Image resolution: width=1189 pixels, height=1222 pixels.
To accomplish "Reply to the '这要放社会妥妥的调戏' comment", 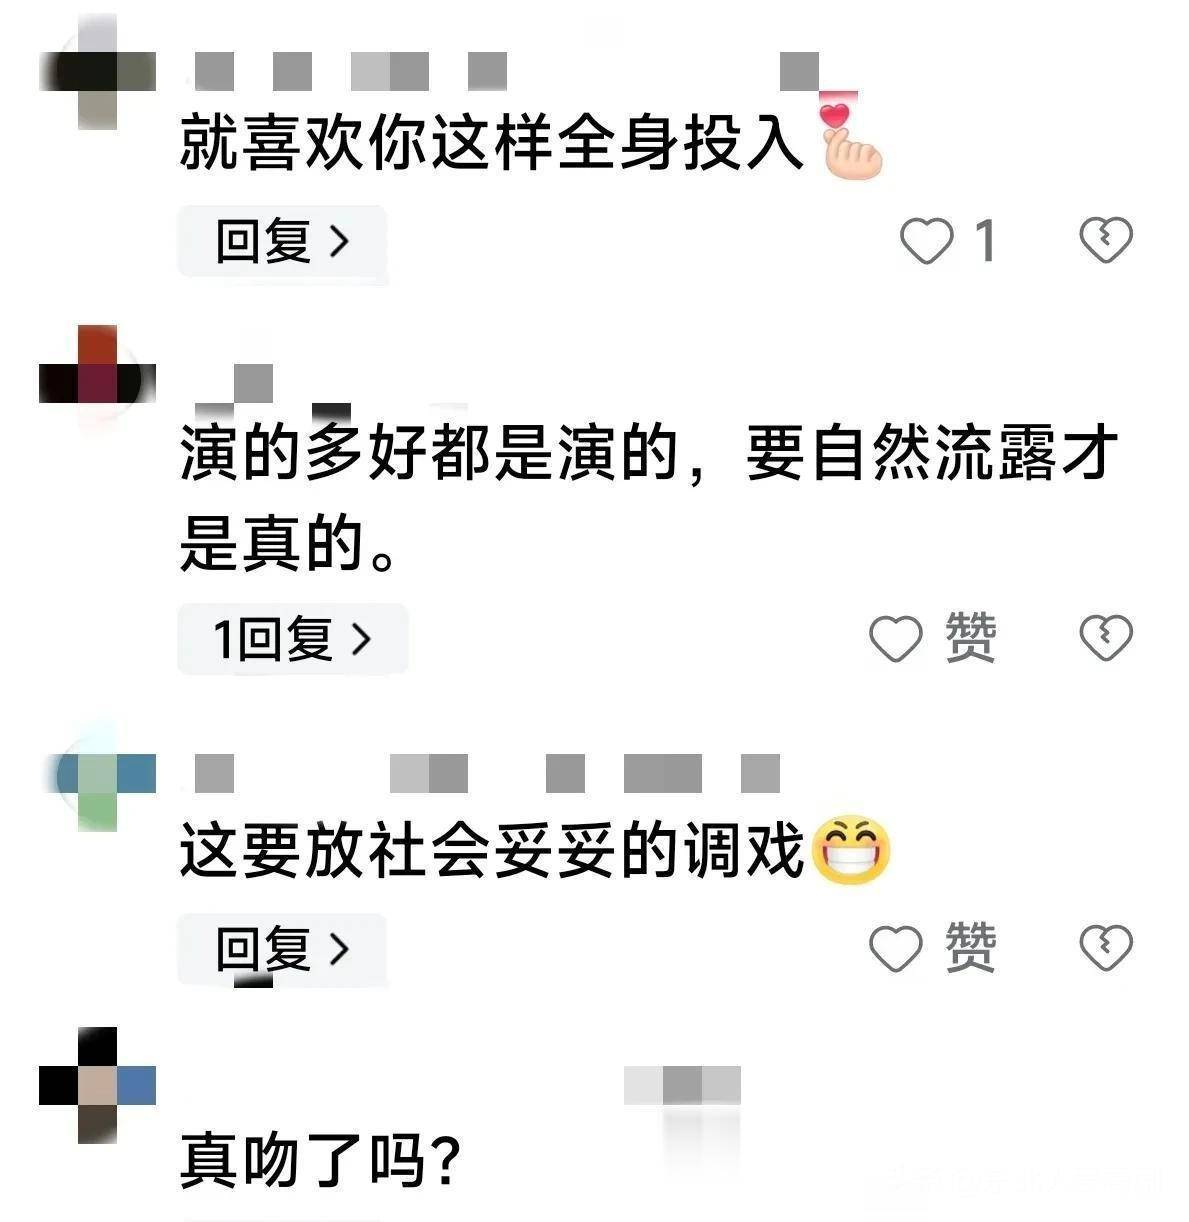I will click(x=282, y=948).
